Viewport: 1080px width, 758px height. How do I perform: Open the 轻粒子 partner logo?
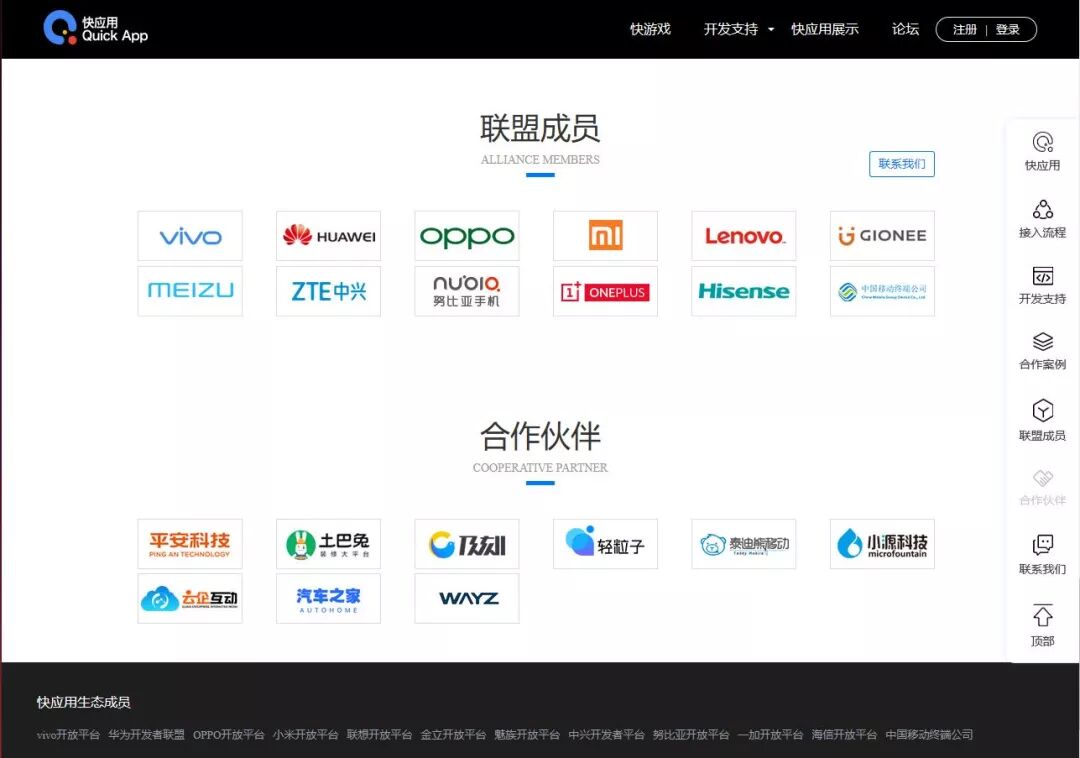click(x=605, y=544)
